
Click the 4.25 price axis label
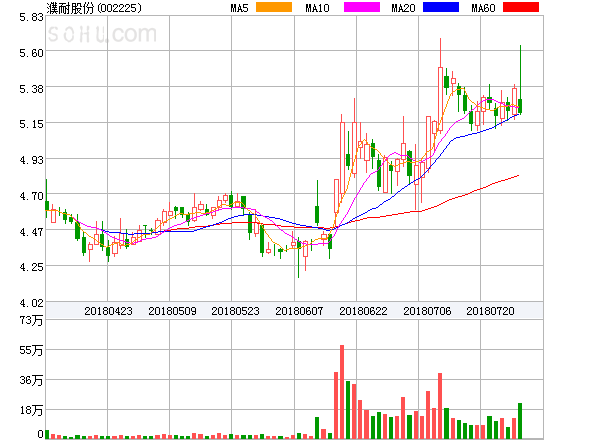[x=31, y=267]
